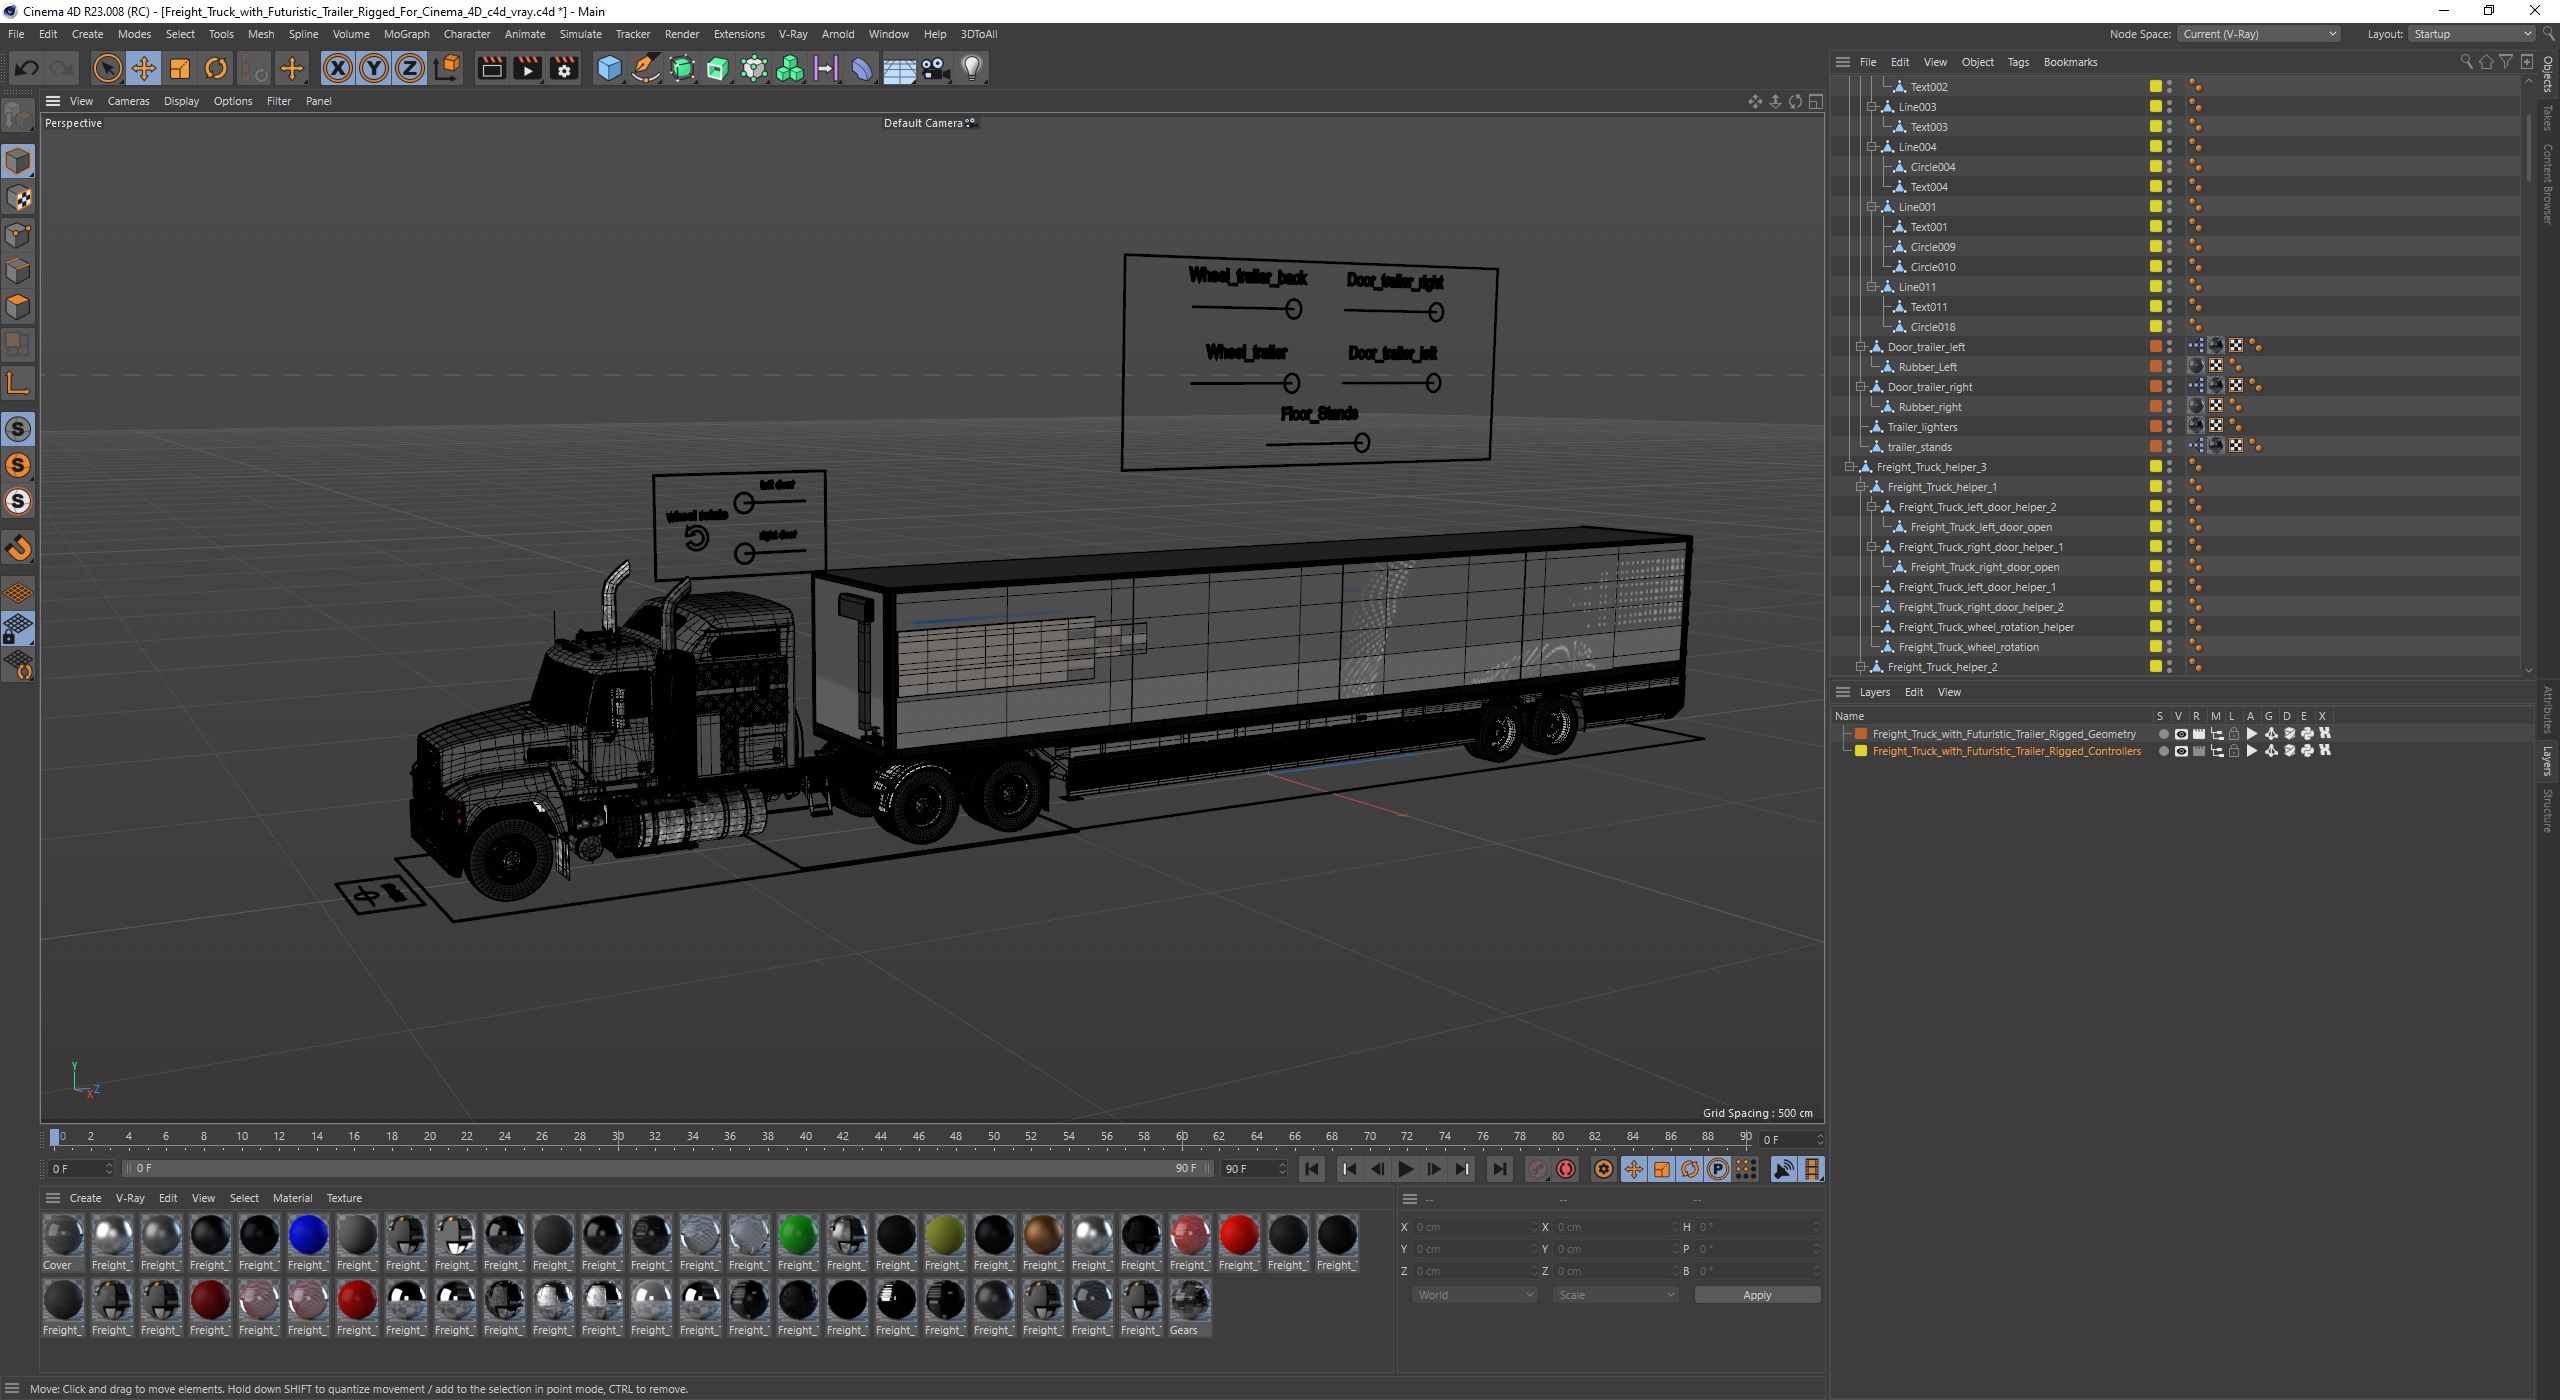Screen dimensions: 2560x1400
Task: Click the Apply button in coordinates panel
Action: pyautogui.click(x=1755, y=1295)
